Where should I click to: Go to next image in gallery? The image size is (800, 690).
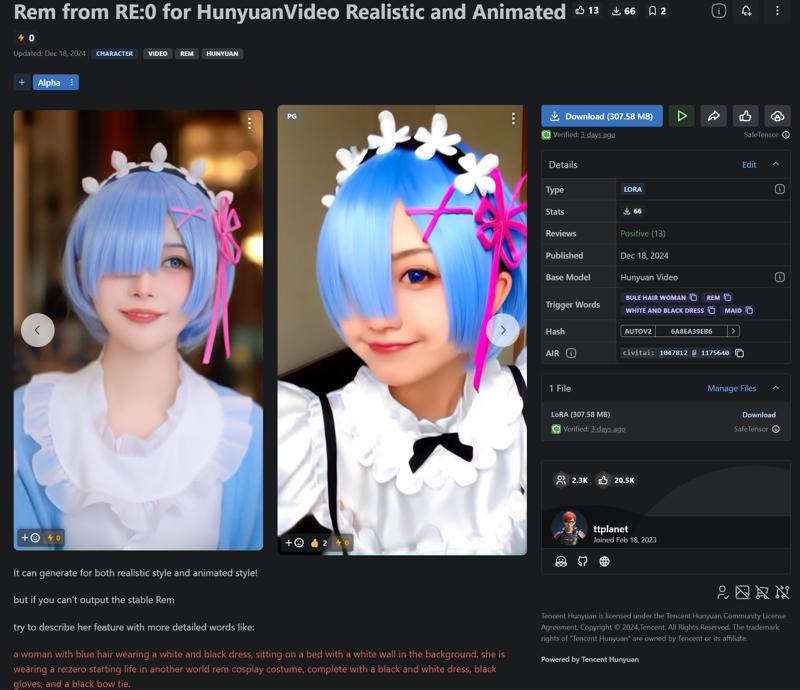tap(503, 330)
